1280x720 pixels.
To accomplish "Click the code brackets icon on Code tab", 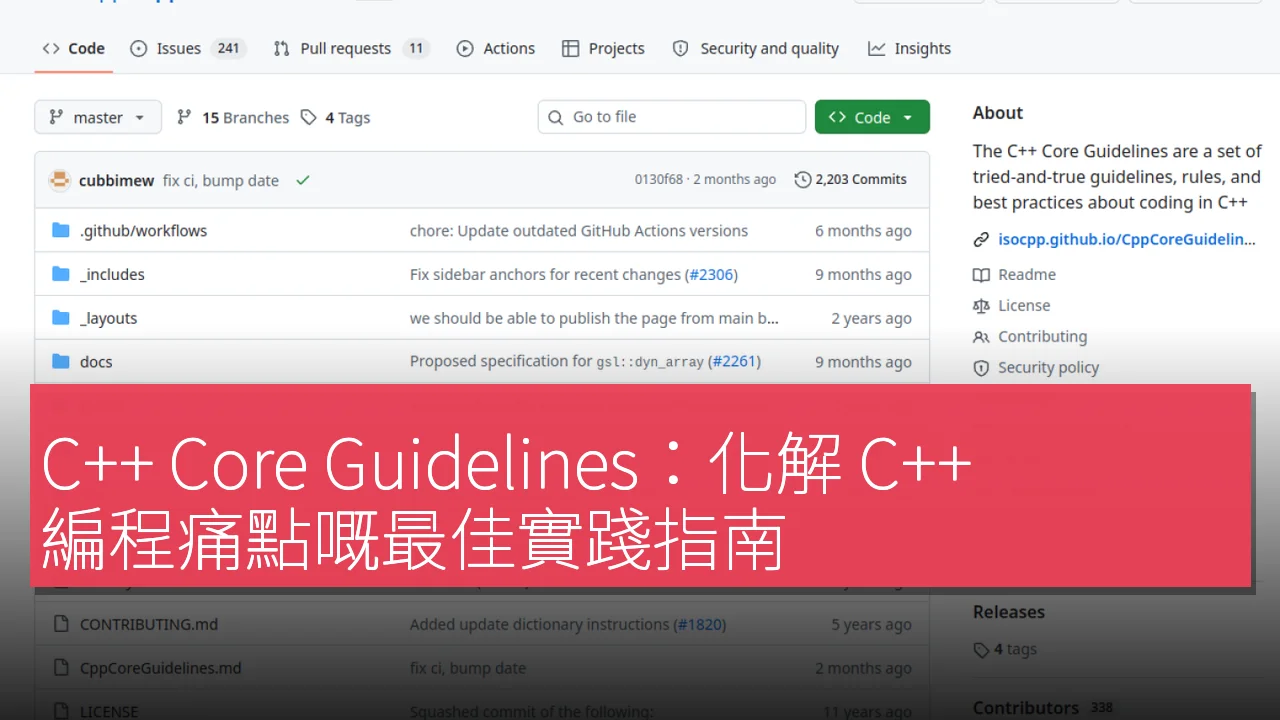I will (51, 48).
